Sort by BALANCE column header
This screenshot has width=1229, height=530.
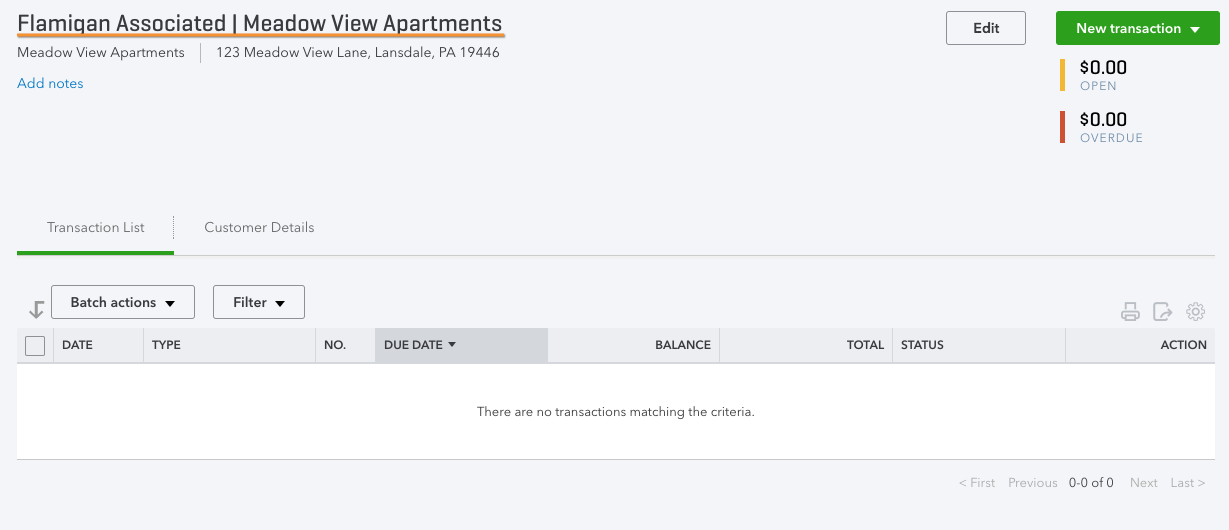[683, 345]
